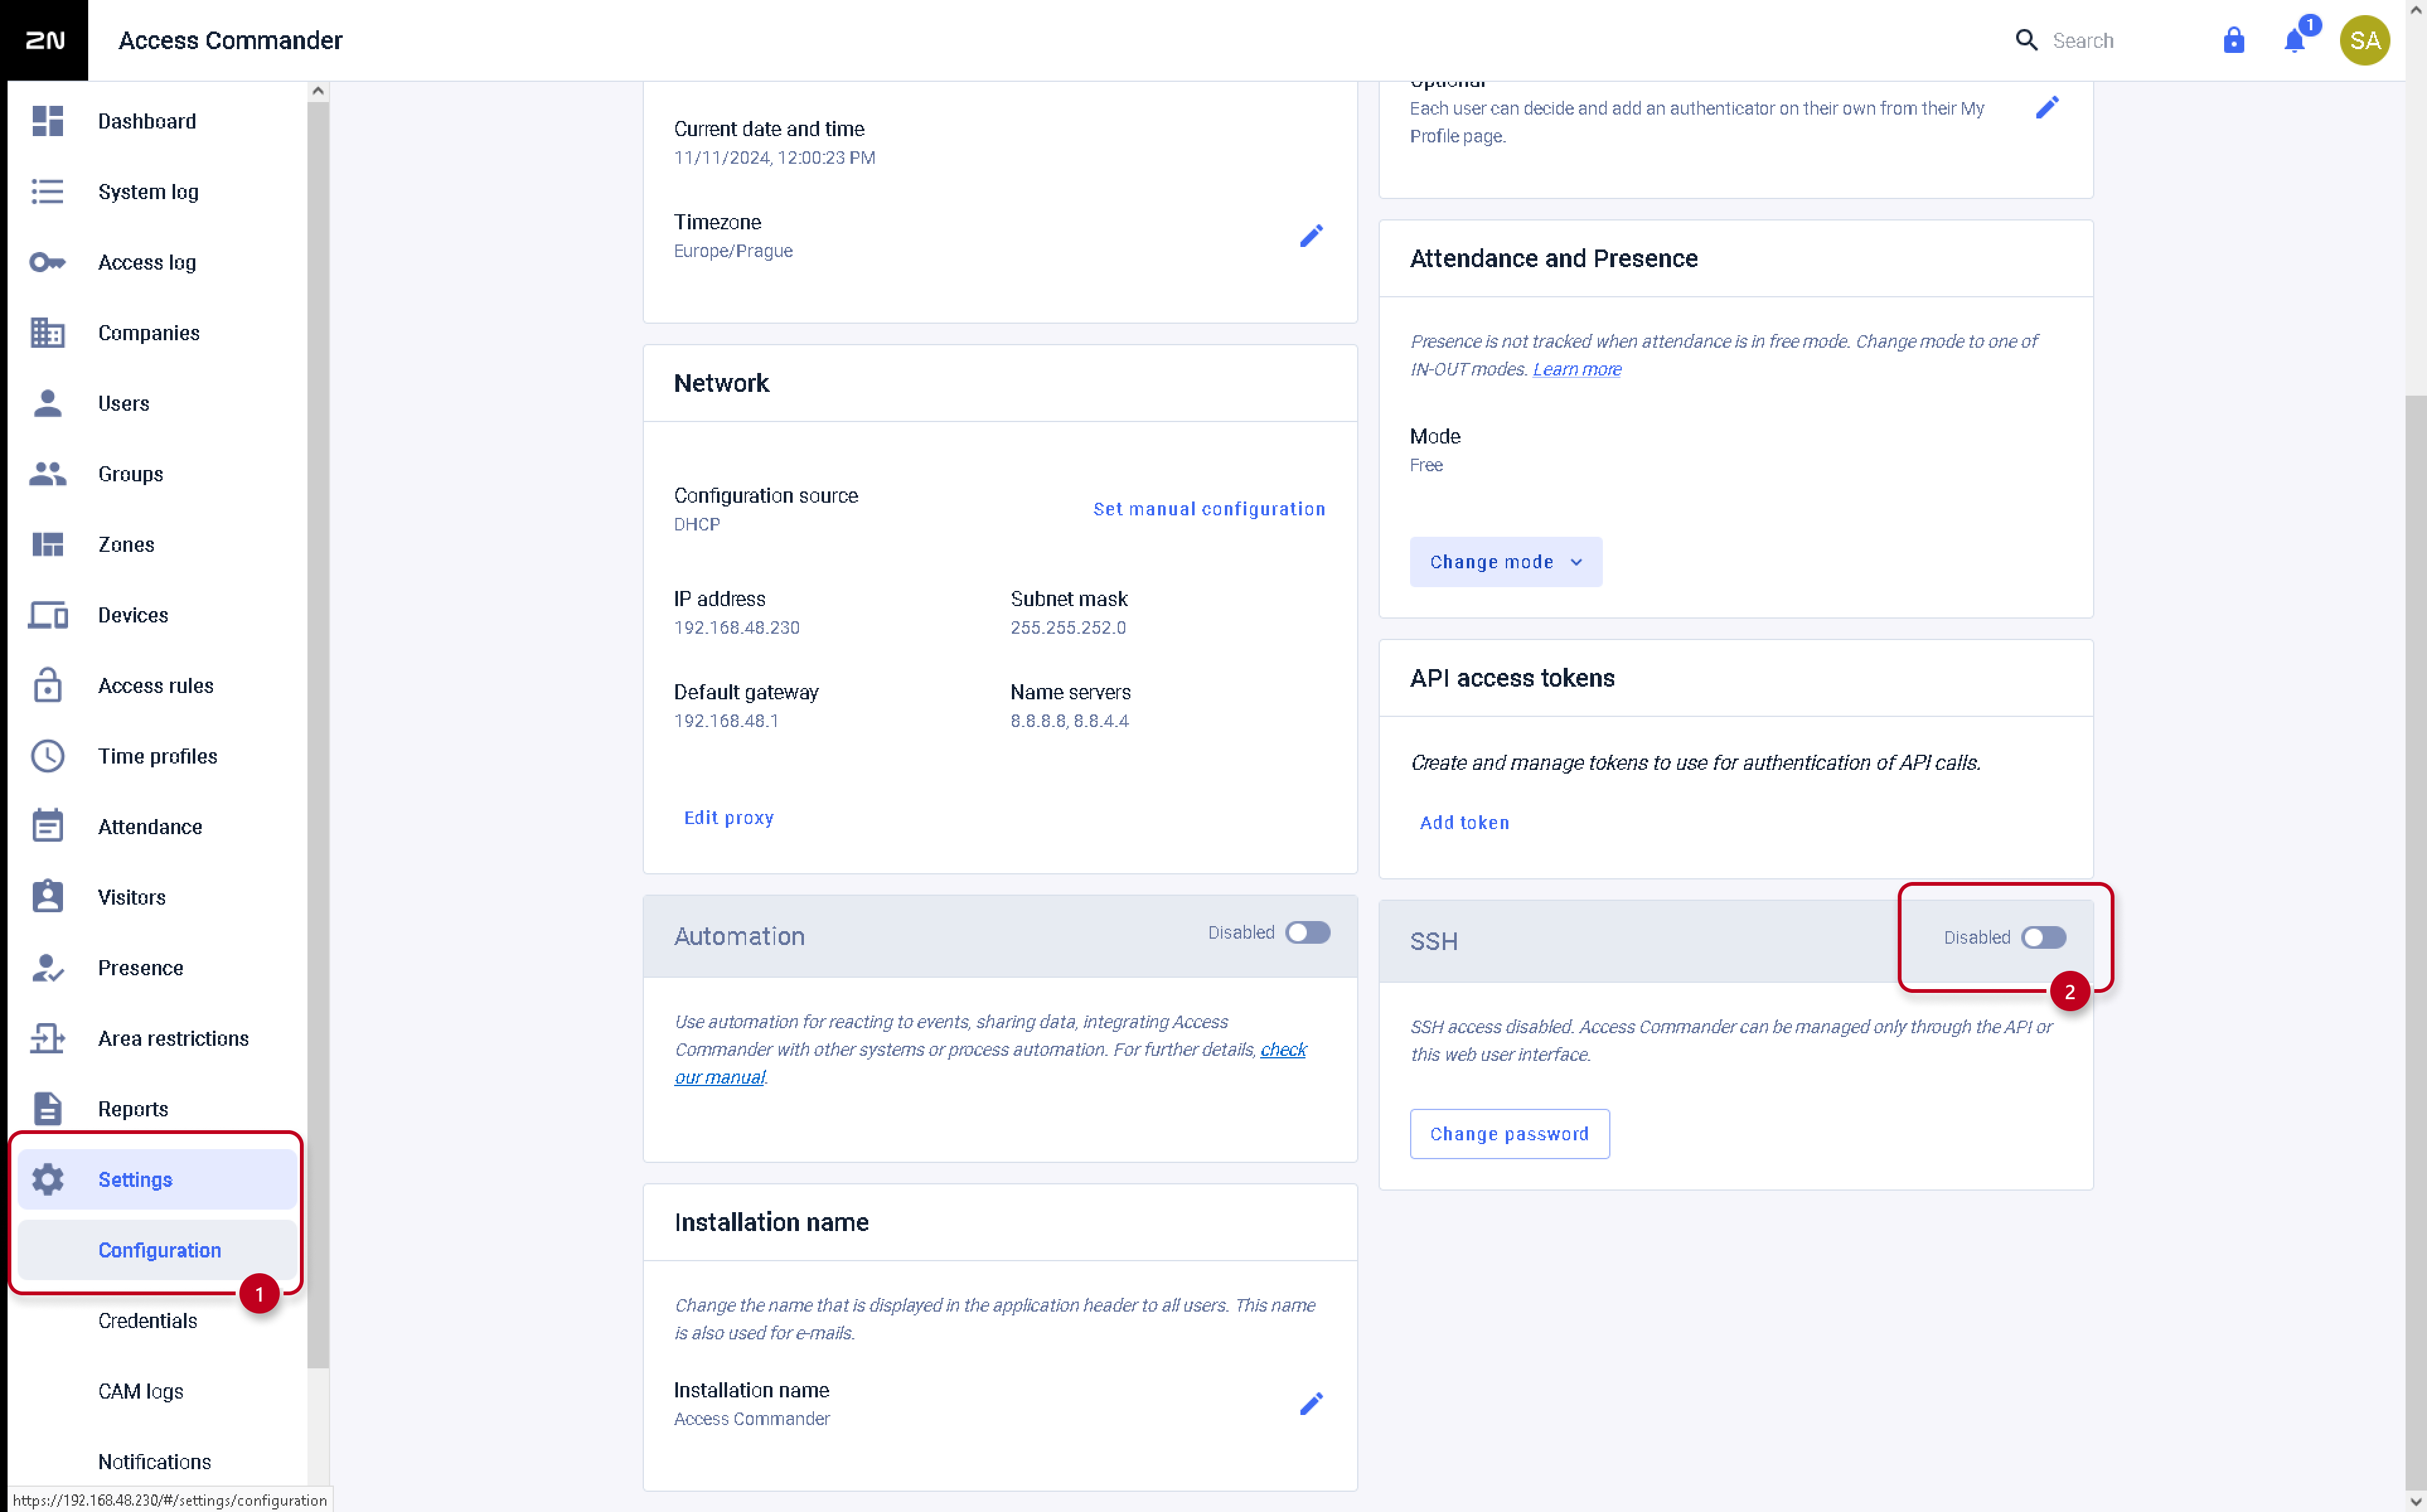Toggle the Automation switch
2427x1512 pixels.
pyautogui.click(x=1308, y=932)
